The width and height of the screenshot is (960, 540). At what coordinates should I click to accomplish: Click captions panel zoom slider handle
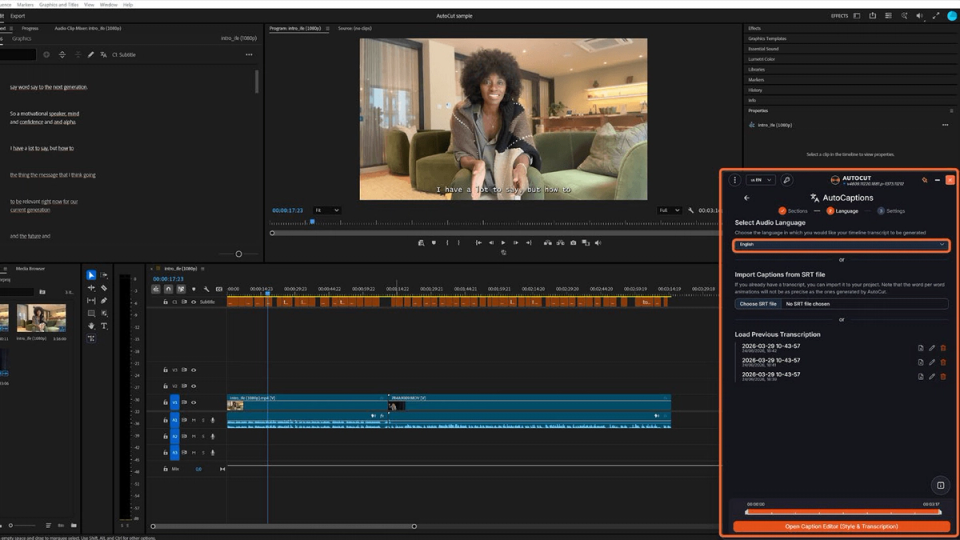[x=239, y=254]
